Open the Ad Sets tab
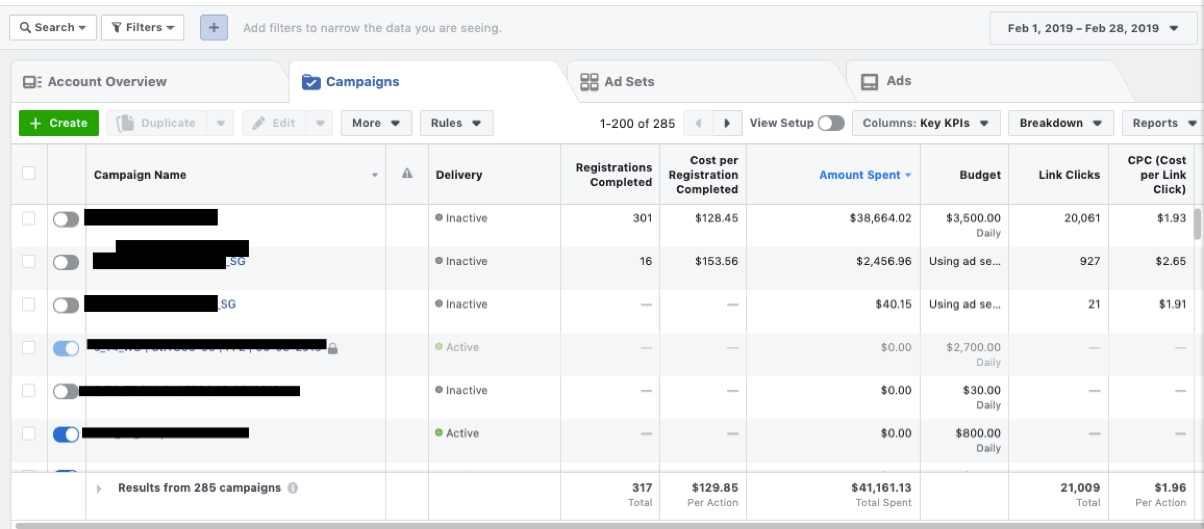1204x529 pixels. pyautogui.click(x=617, y=82)
